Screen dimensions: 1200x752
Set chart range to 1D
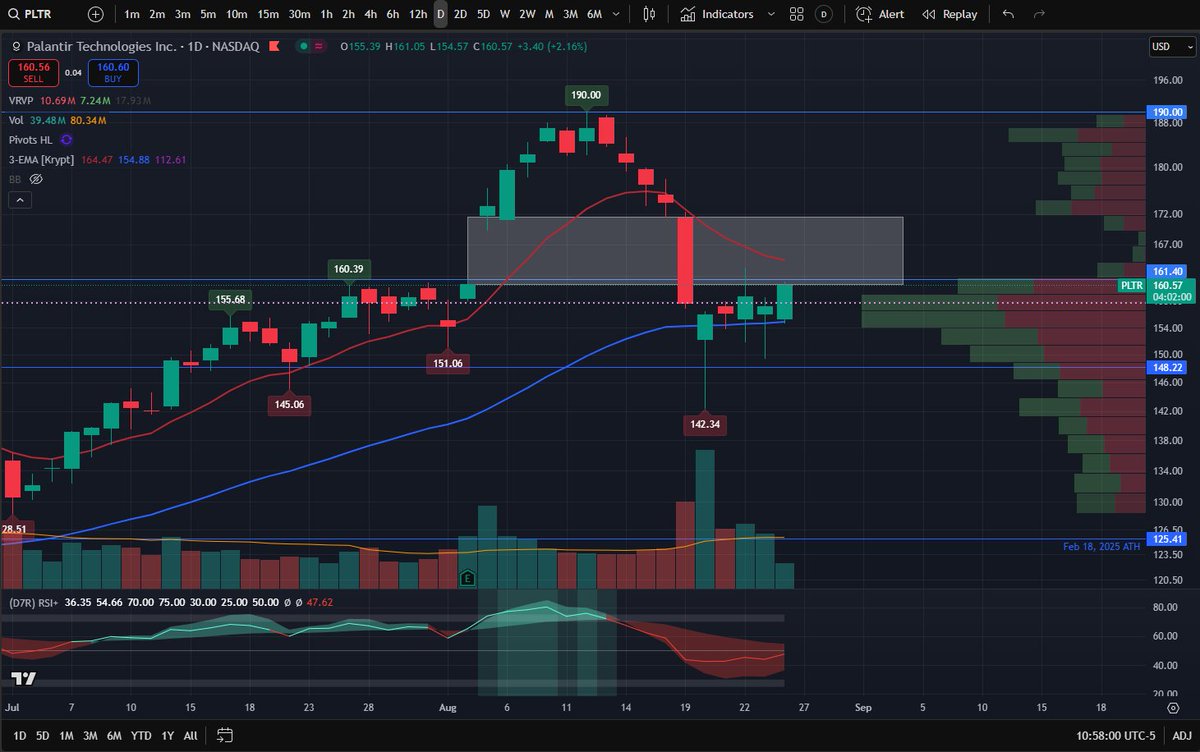pos(19,735)
